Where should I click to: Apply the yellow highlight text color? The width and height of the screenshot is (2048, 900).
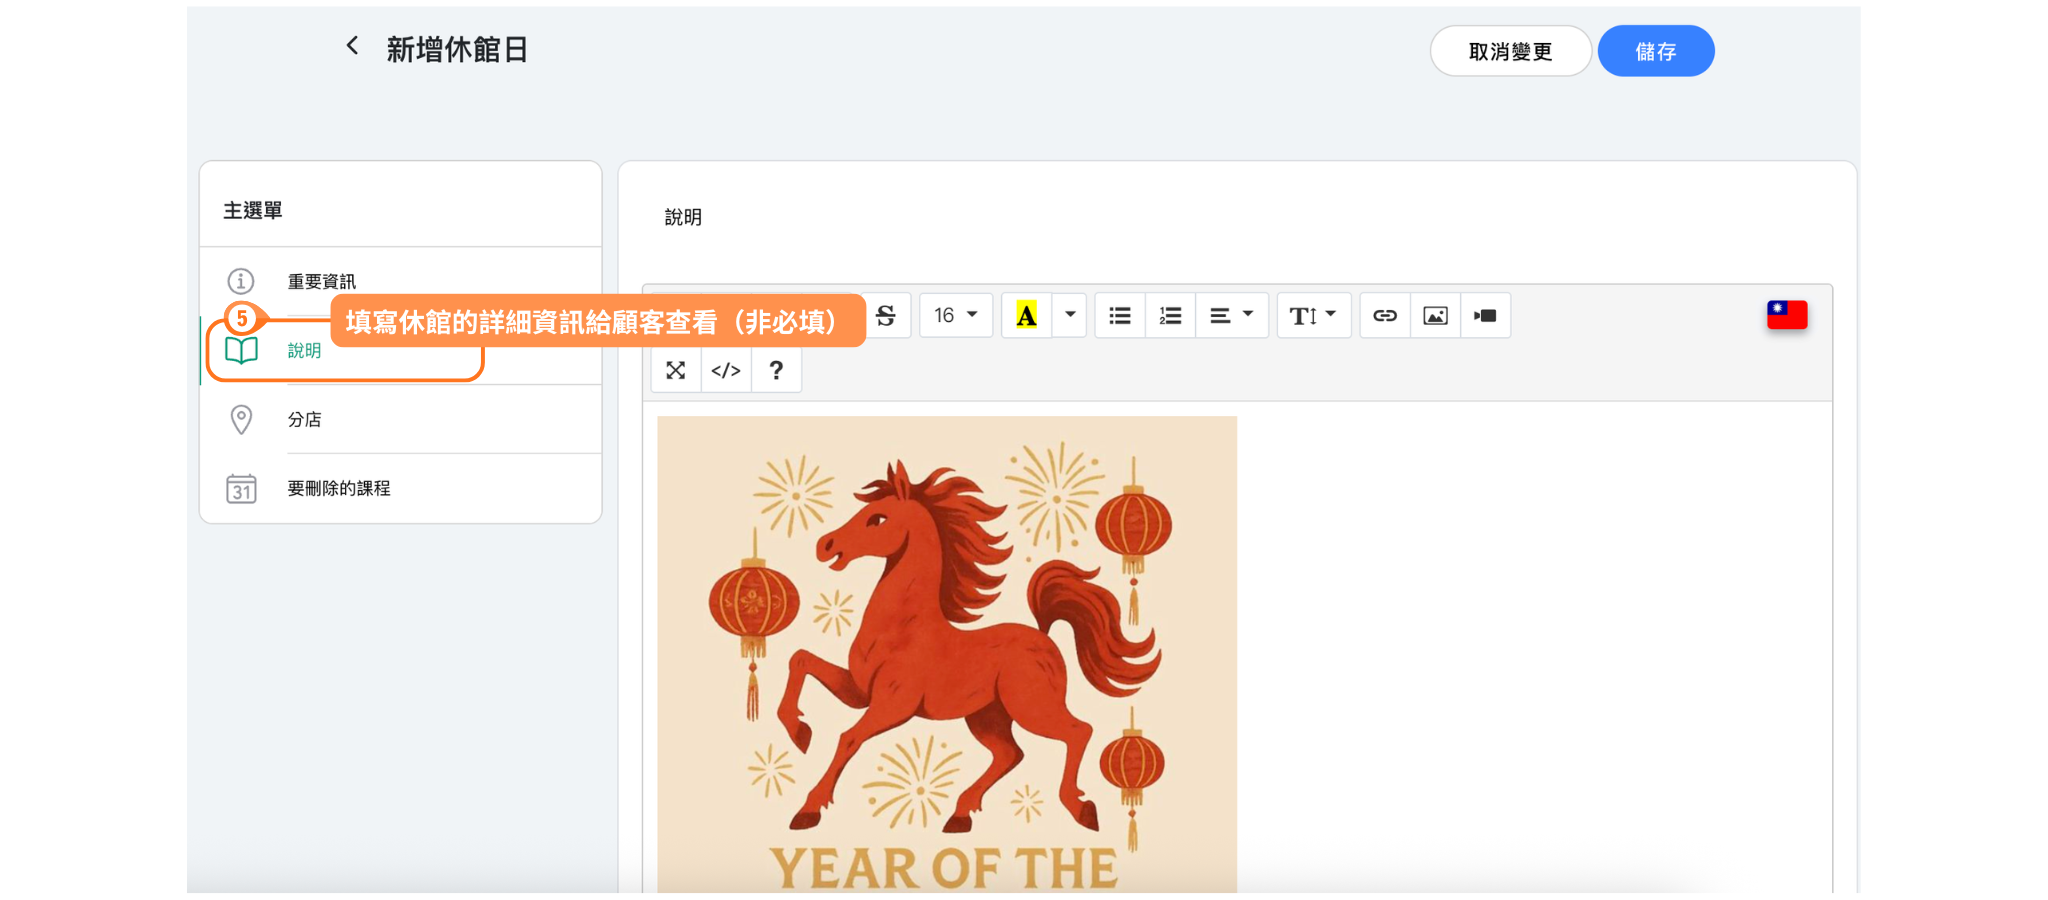pos(1026,316)
